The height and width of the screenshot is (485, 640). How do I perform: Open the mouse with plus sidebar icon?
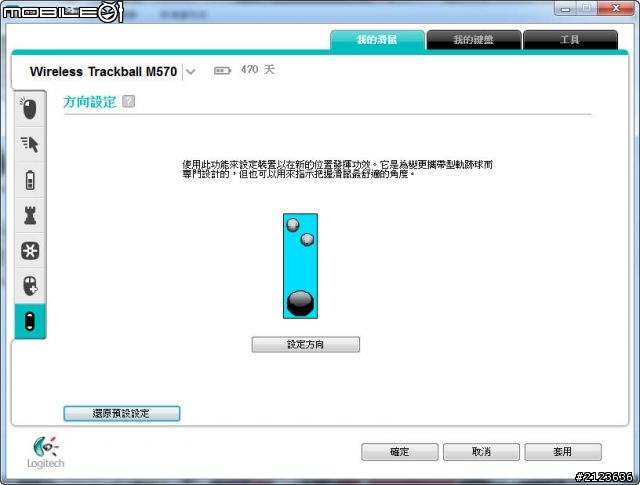(30, 286)
